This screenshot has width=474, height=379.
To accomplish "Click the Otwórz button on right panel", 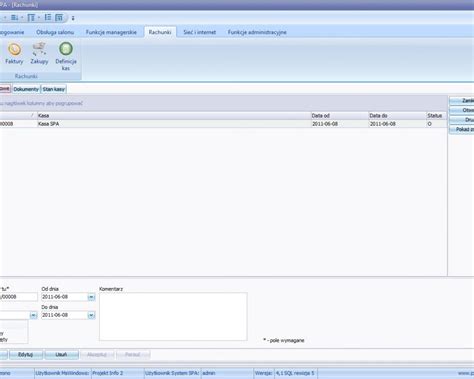I will (x=462, y=110).
